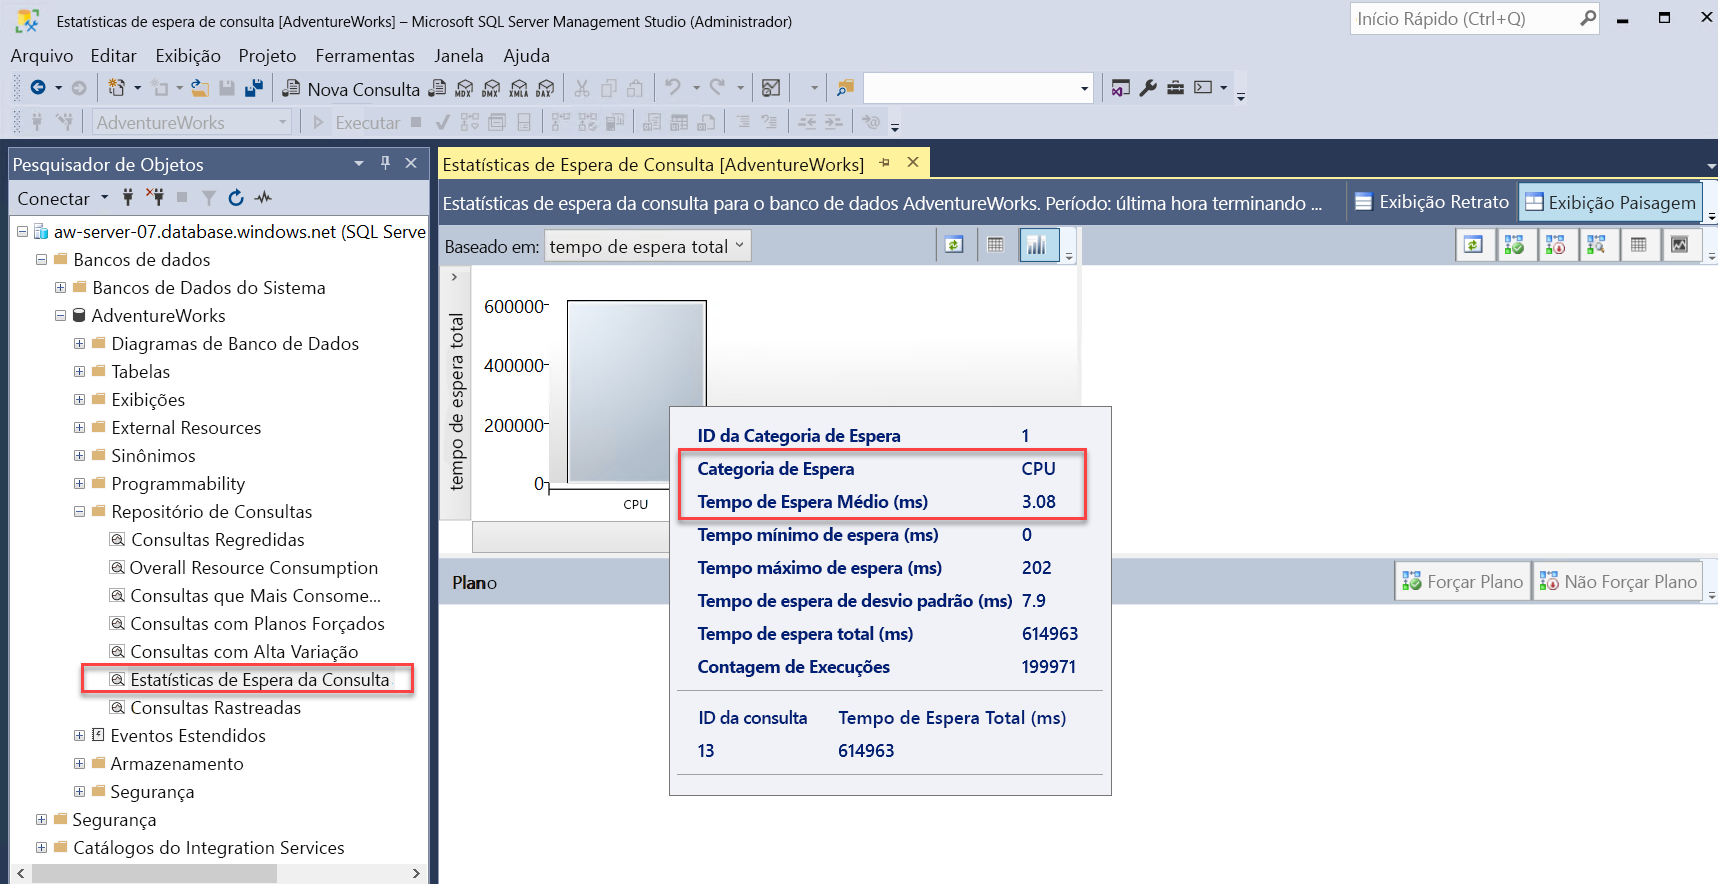This screenshot has height=884, width=1718.
Task: Click the command window terminal icon
Action: [1203, 88]
